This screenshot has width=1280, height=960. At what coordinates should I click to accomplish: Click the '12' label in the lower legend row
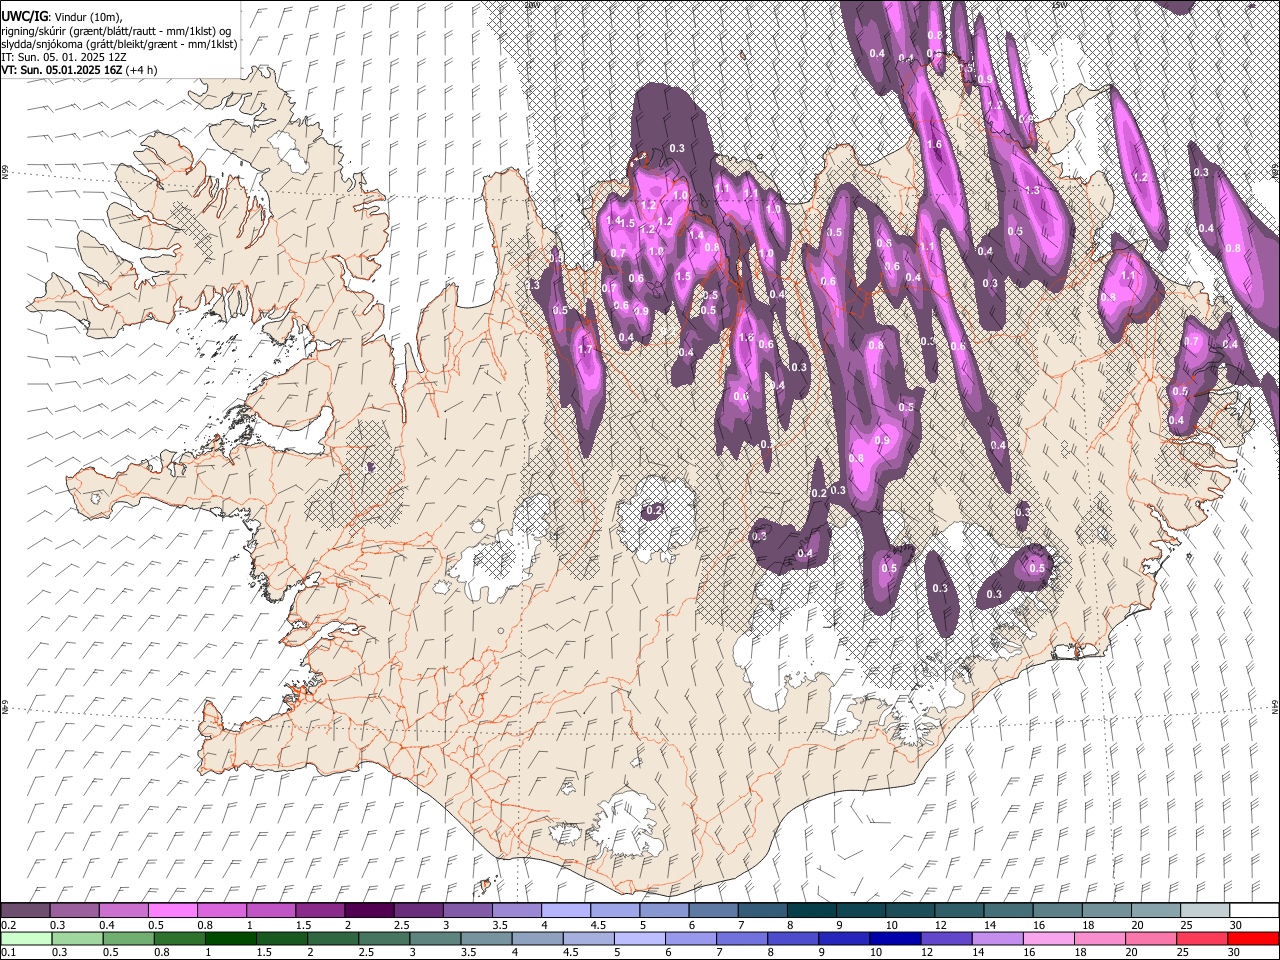coord(927,952)
